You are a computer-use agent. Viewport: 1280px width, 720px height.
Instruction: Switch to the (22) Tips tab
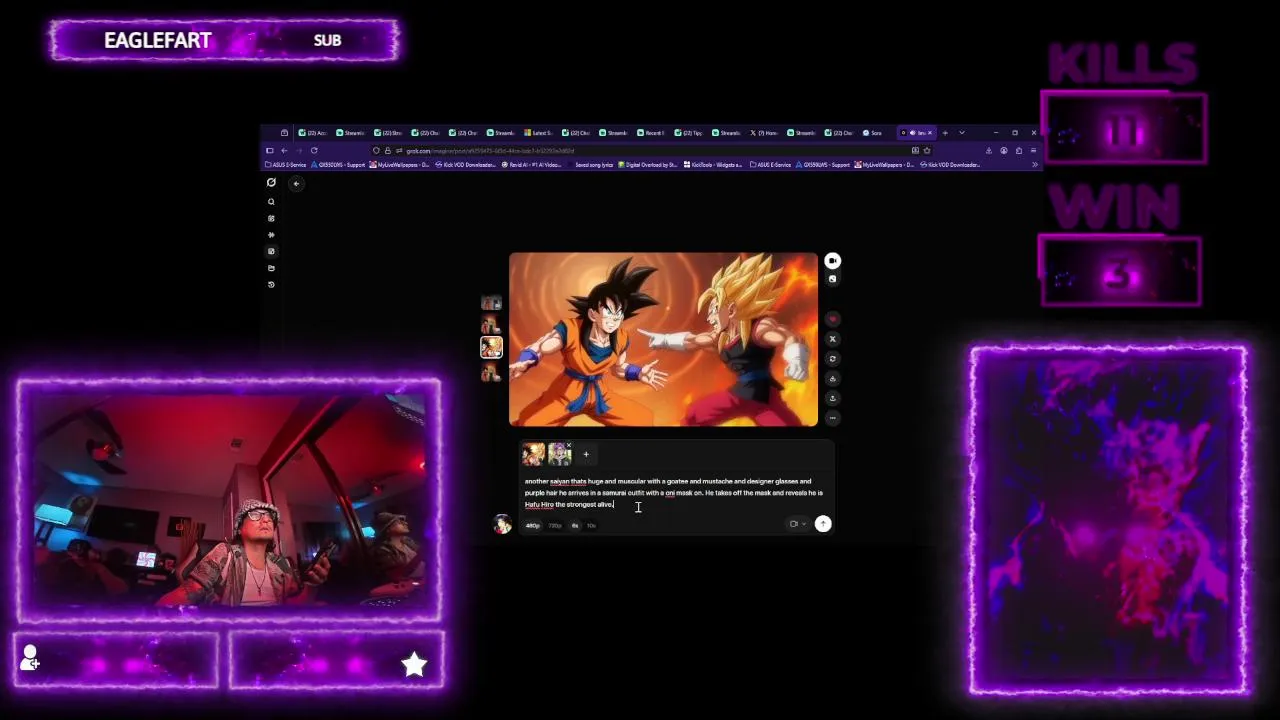click(x=689, y=133)
